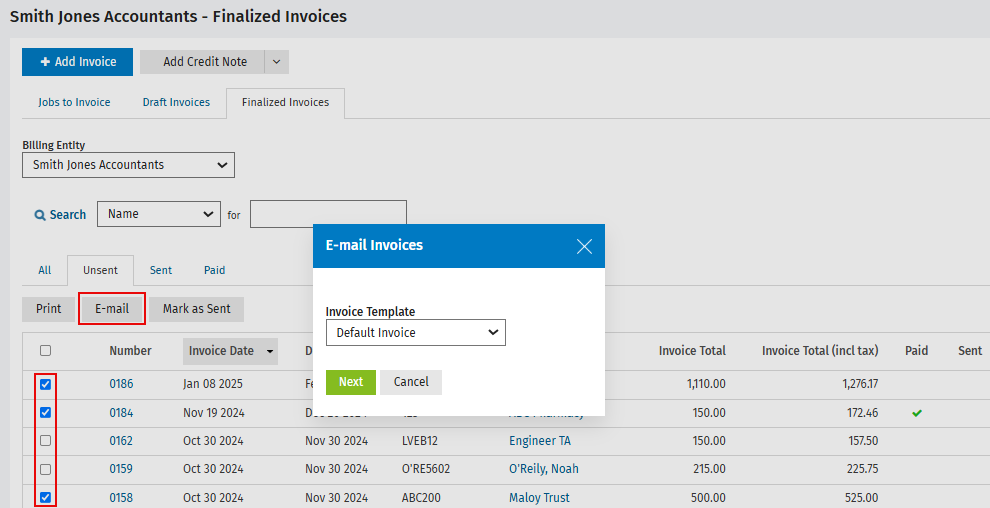990x508 pixels.
Task: Click the amount 172.46
Action: (862, 413)
